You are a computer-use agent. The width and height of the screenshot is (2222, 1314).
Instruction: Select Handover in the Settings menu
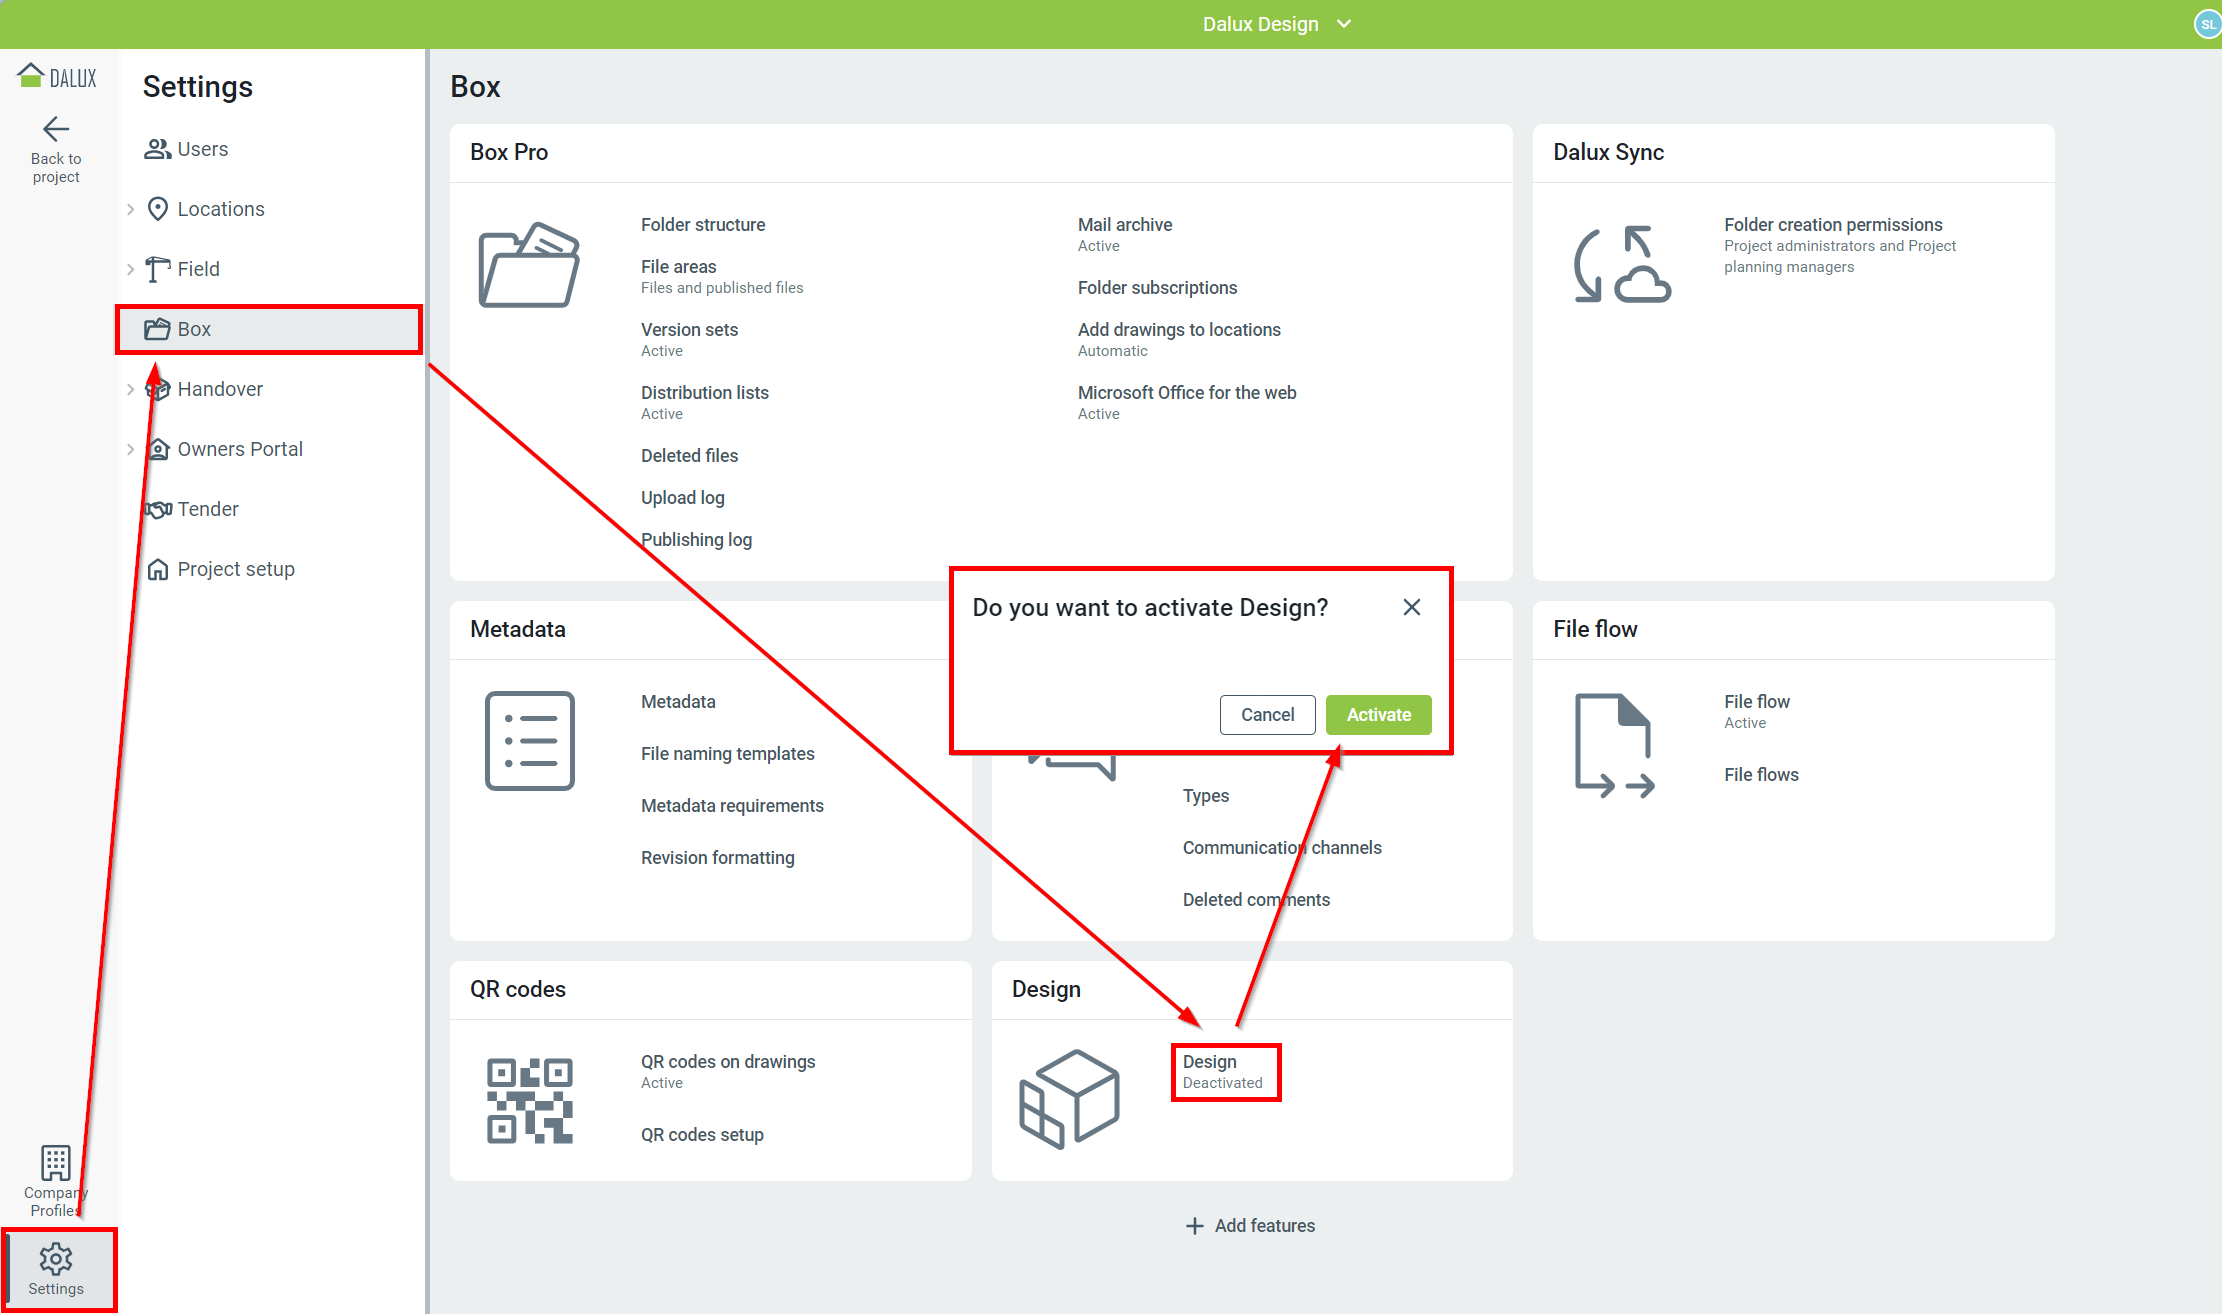pos(219,389)
